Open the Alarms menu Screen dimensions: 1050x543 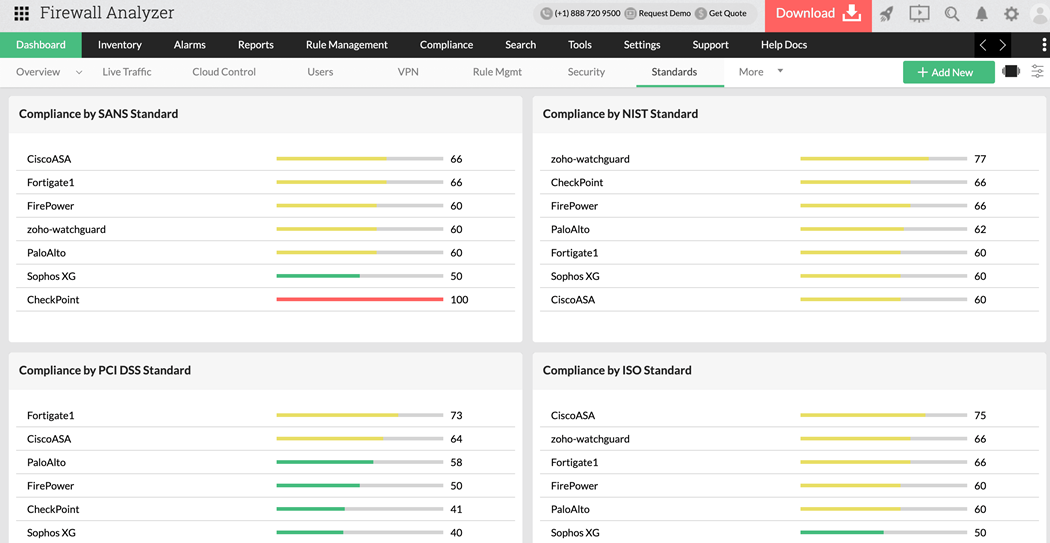(190, 45)
